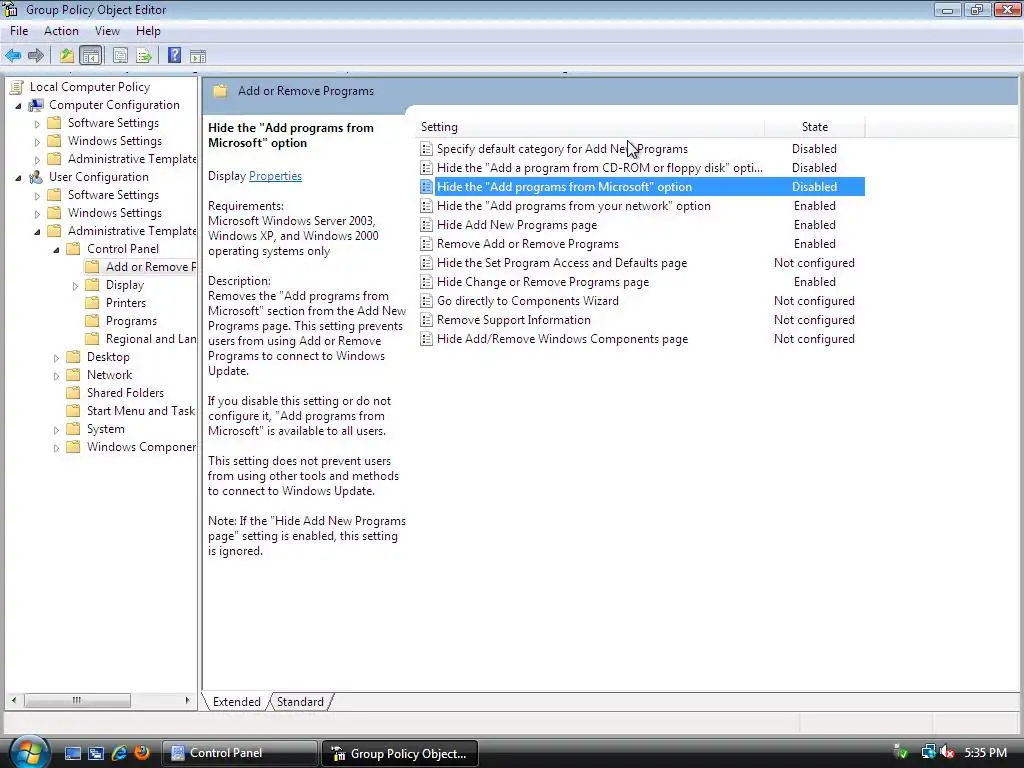Expand the Network tree node
This screenshot has width=1024, height=768.
click(x=56, y=376)
